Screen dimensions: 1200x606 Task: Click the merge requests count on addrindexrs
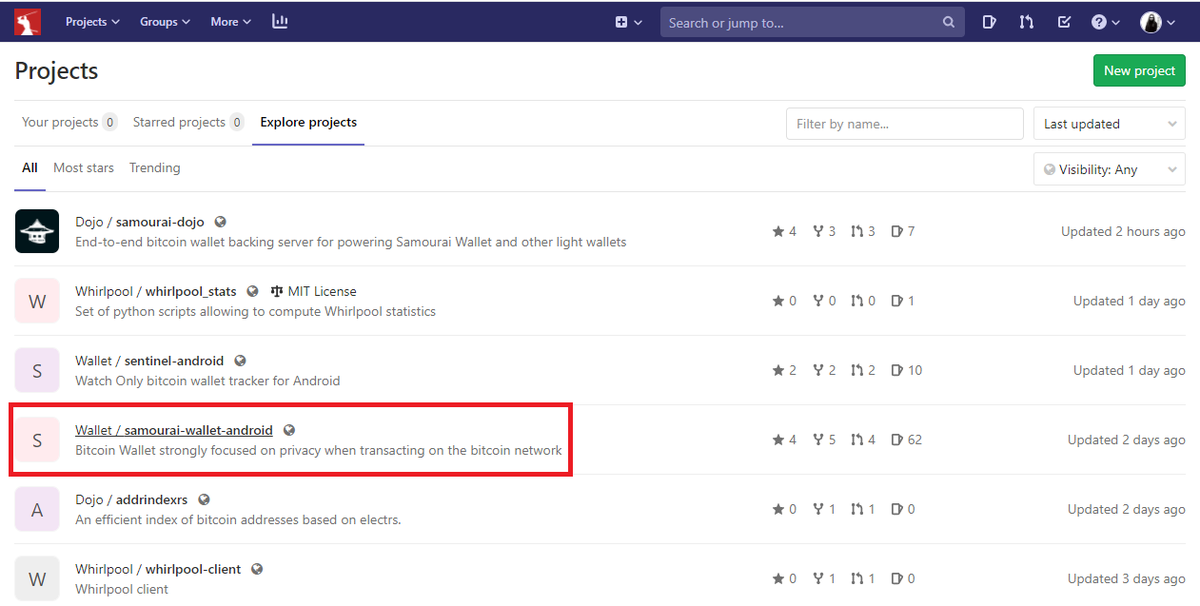tap(863, 509)
